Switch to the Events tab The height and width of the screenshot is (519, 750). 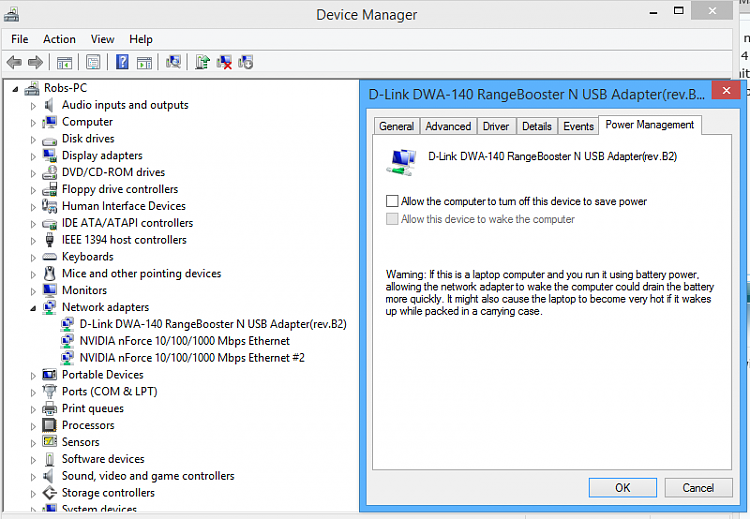coord(578,126)
